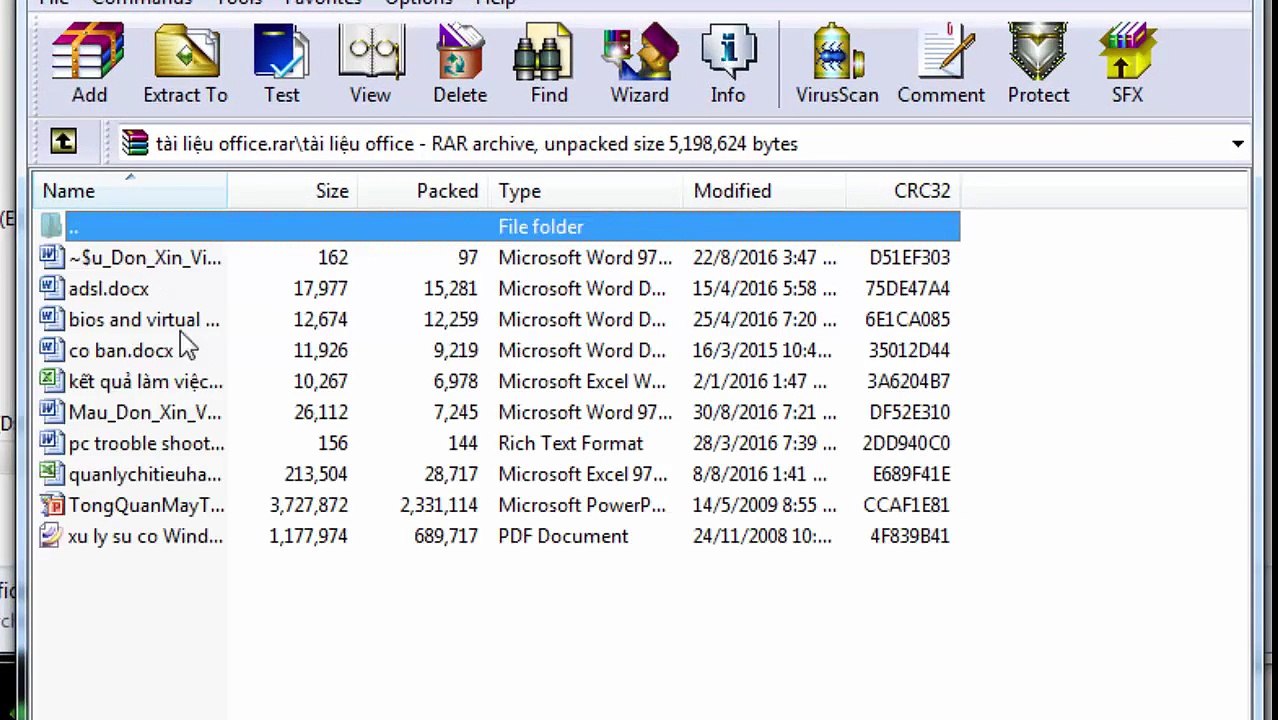Viewport: 1278px width, 720px height.
Task: Convert archive with SFX icon
Action: pyautogui.click(x=1127, y=62)
